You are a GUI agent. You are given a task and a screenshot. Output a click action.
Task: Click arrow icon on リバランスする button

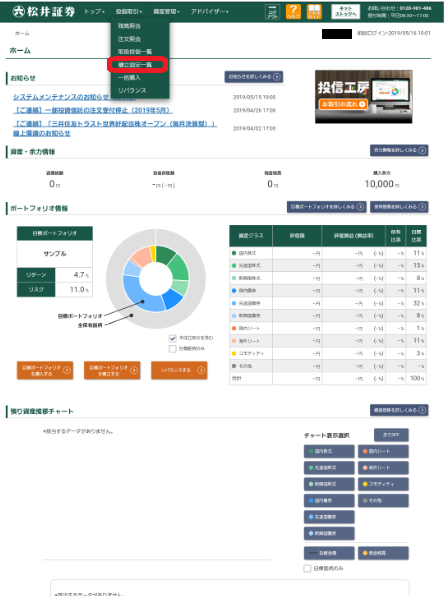point(201,370)
